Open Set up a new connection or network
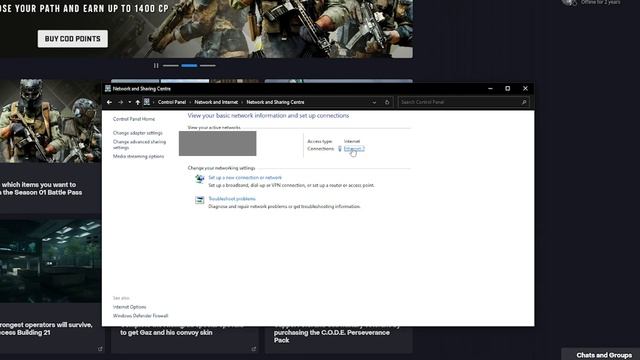The image size is (640, 360). tap(245, 178)
